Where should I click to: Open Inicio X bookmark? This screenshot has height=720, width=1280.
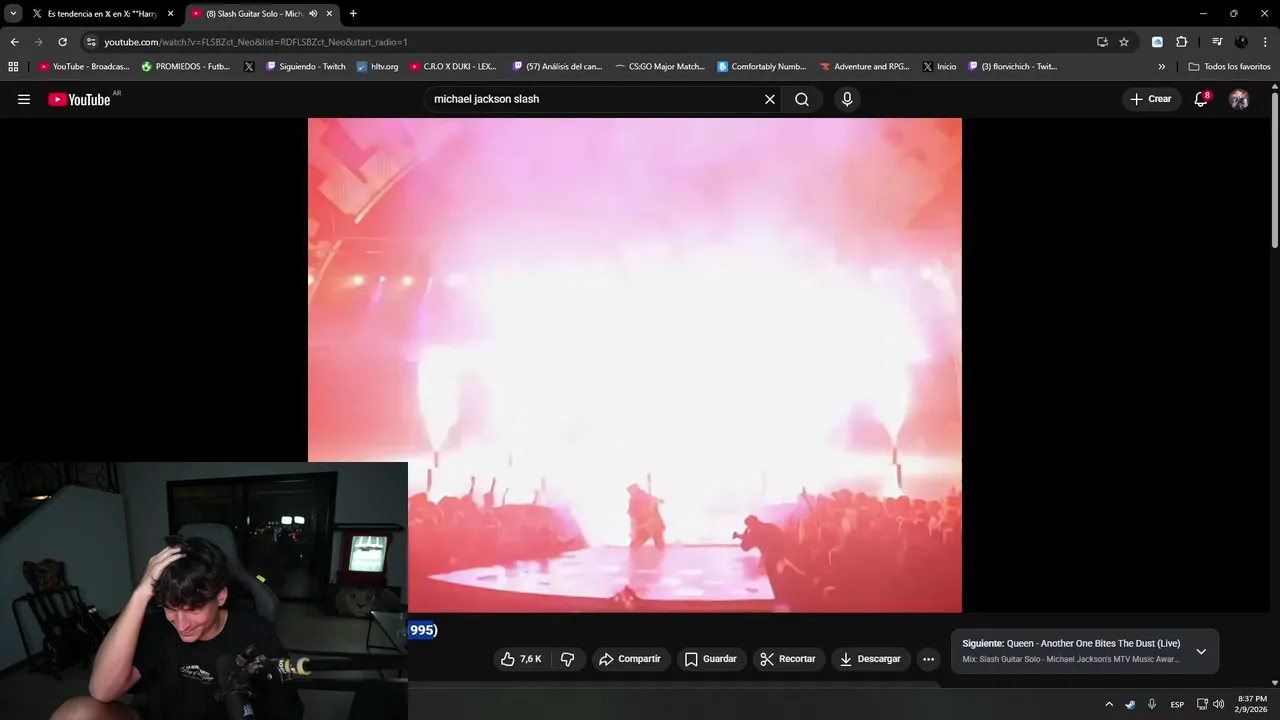point(939,67)
